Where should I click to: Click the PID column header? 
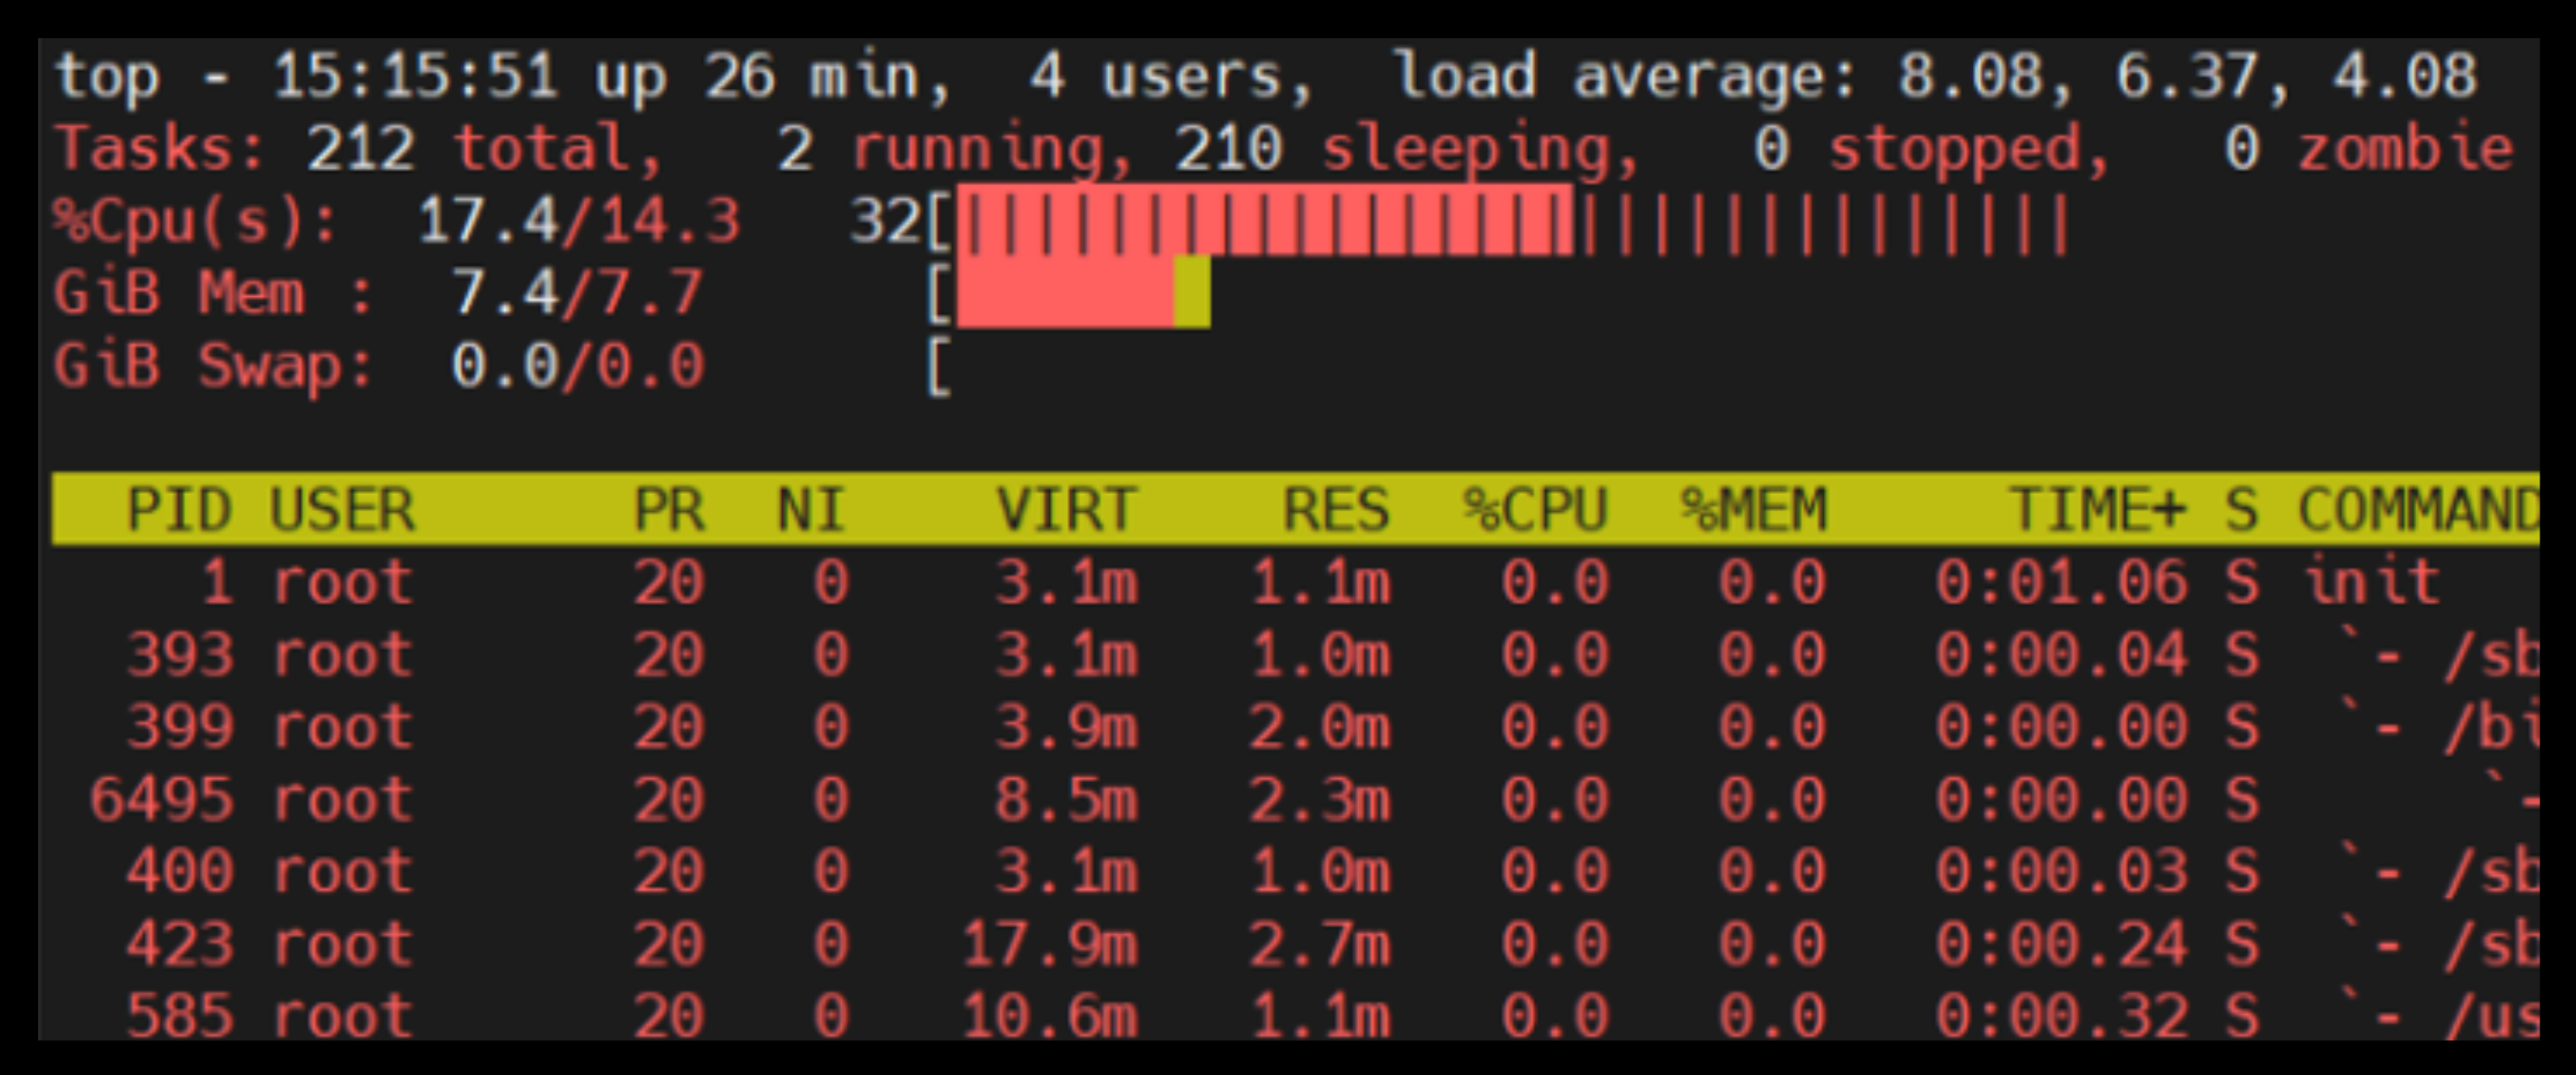(178, 509)
